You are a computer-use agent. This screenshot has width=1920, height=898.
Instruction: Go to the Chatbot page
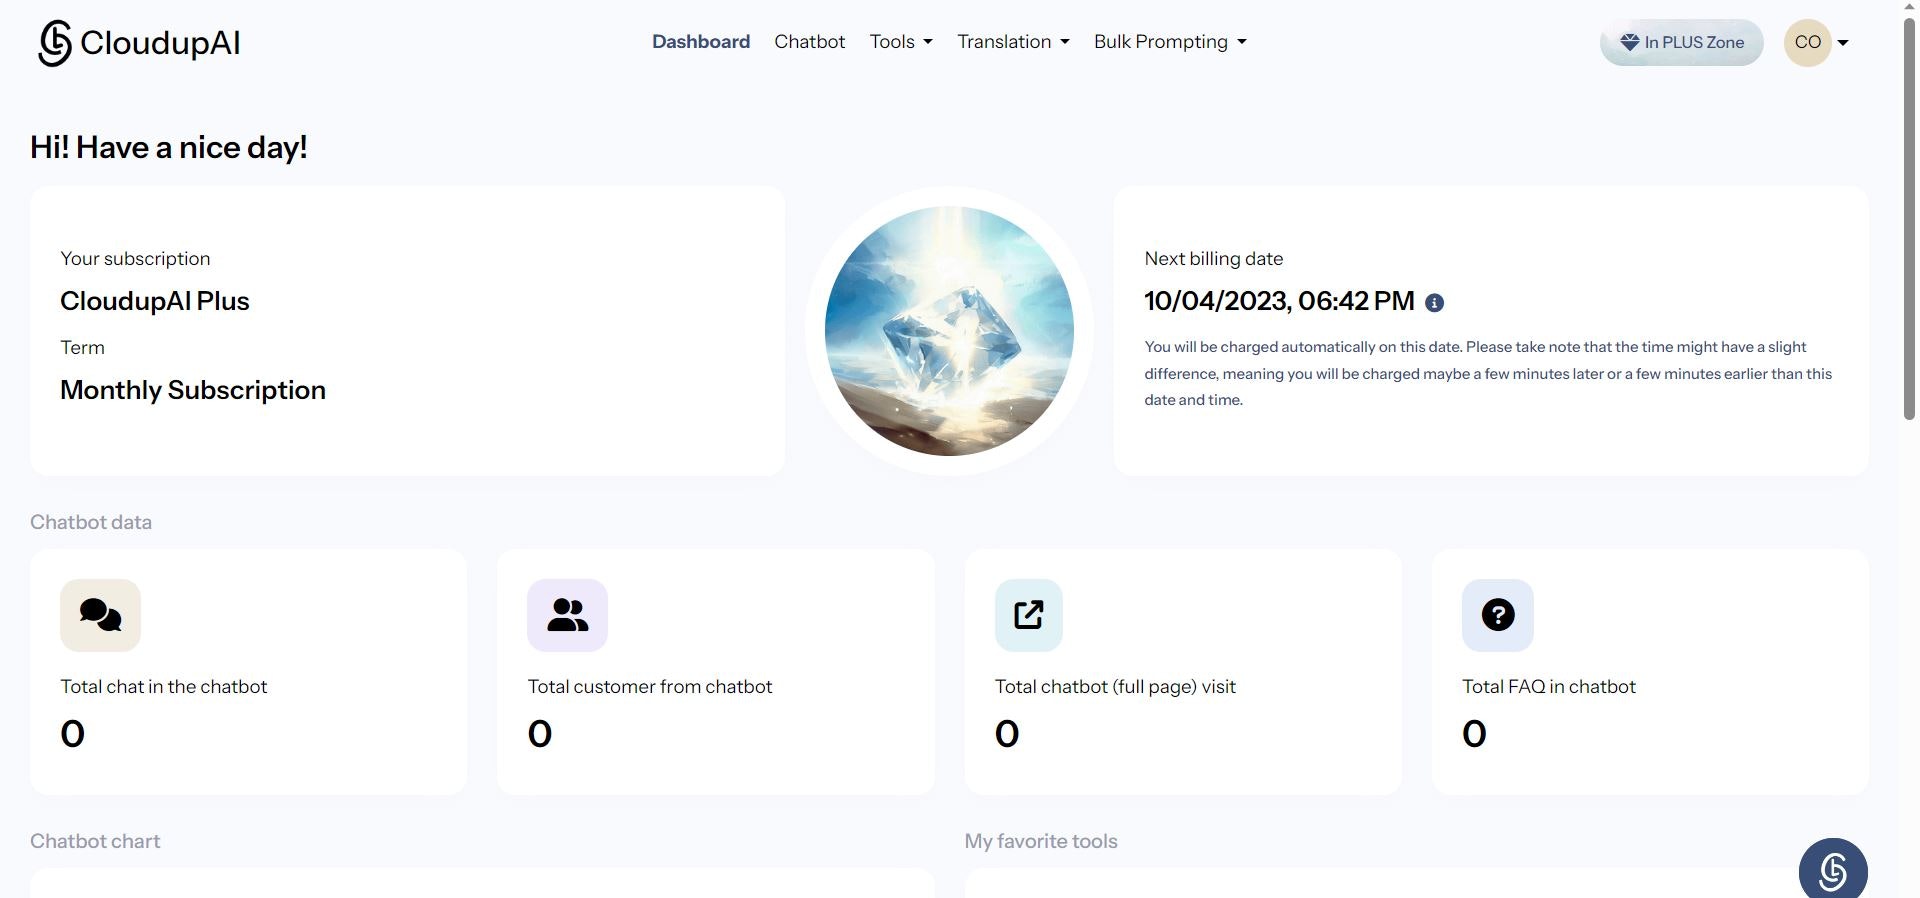[810, 42]
